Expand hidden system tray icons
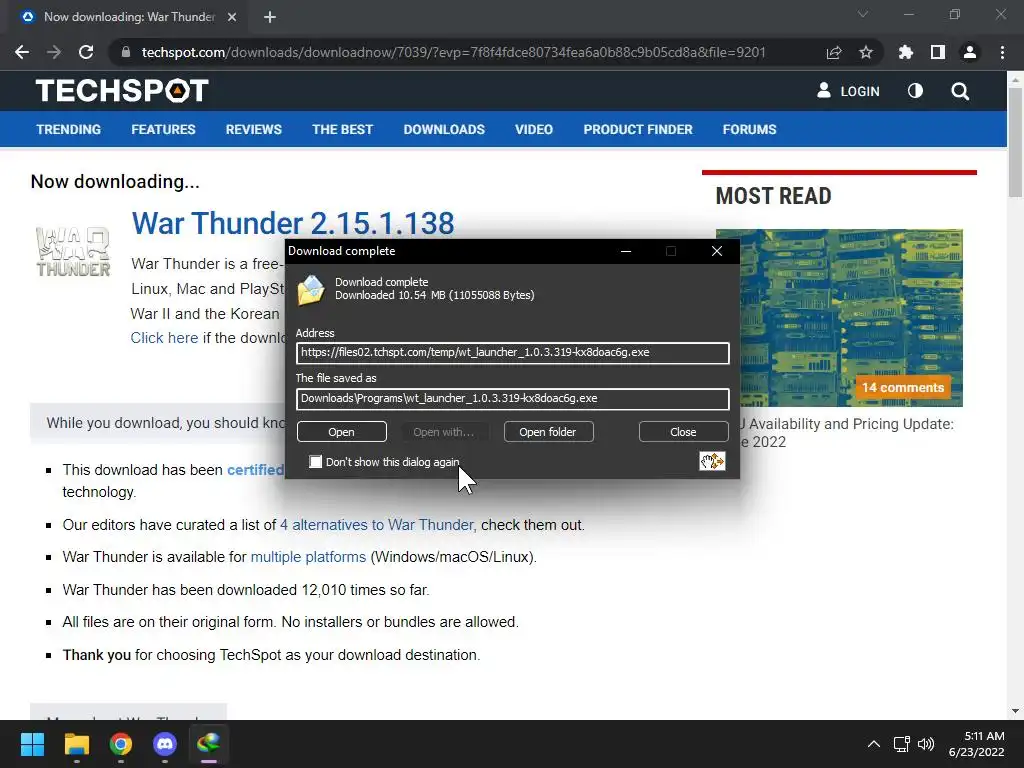This screenshot has width=1024, height=768. click(874, 744)
